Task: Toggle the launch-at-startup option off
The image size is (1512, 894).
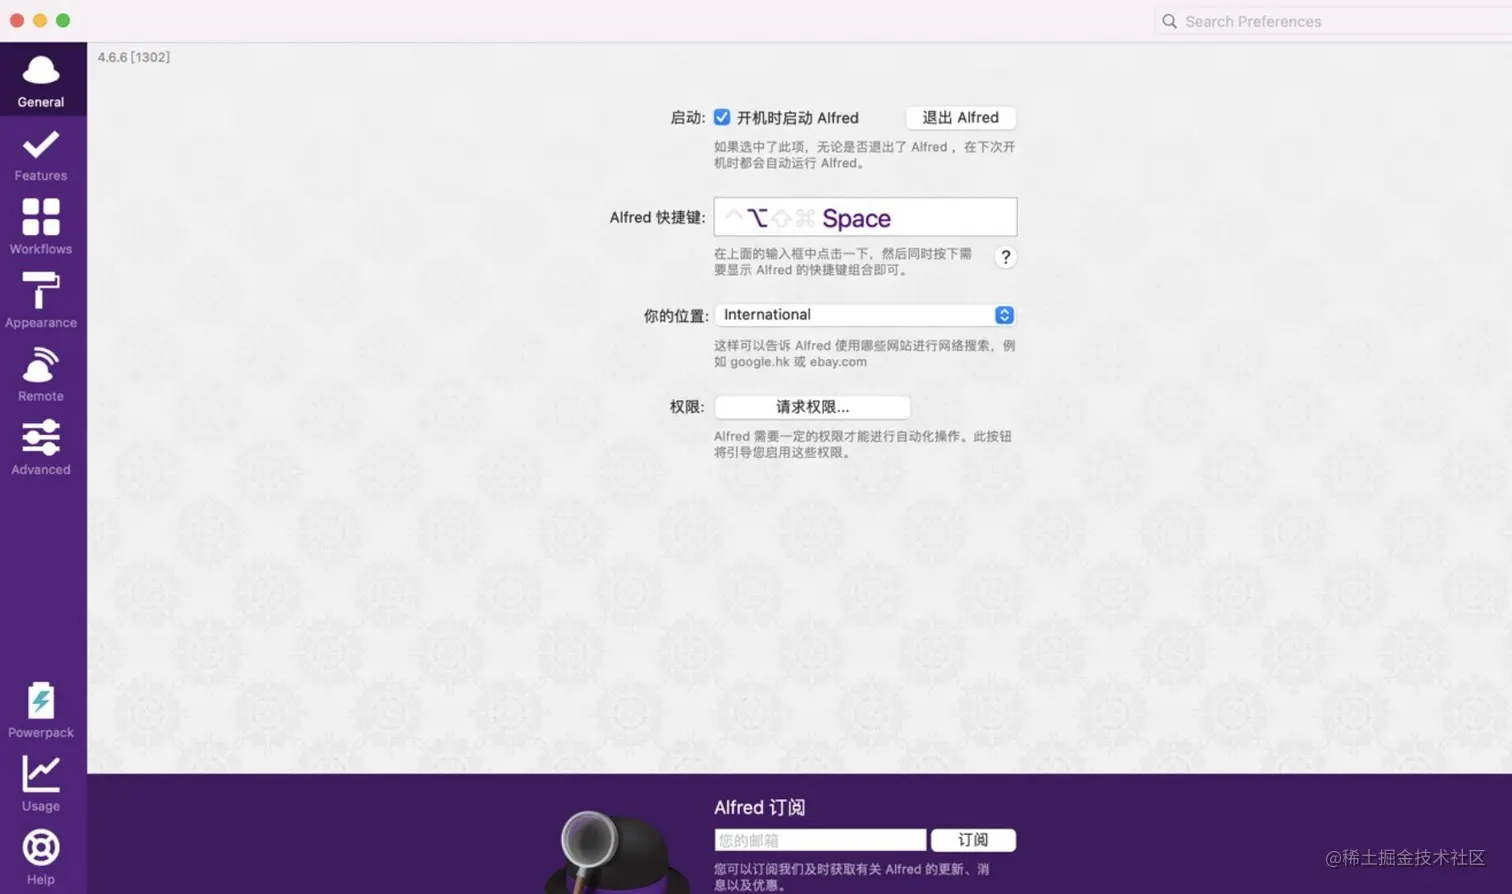Action: [x=722, y=117]
